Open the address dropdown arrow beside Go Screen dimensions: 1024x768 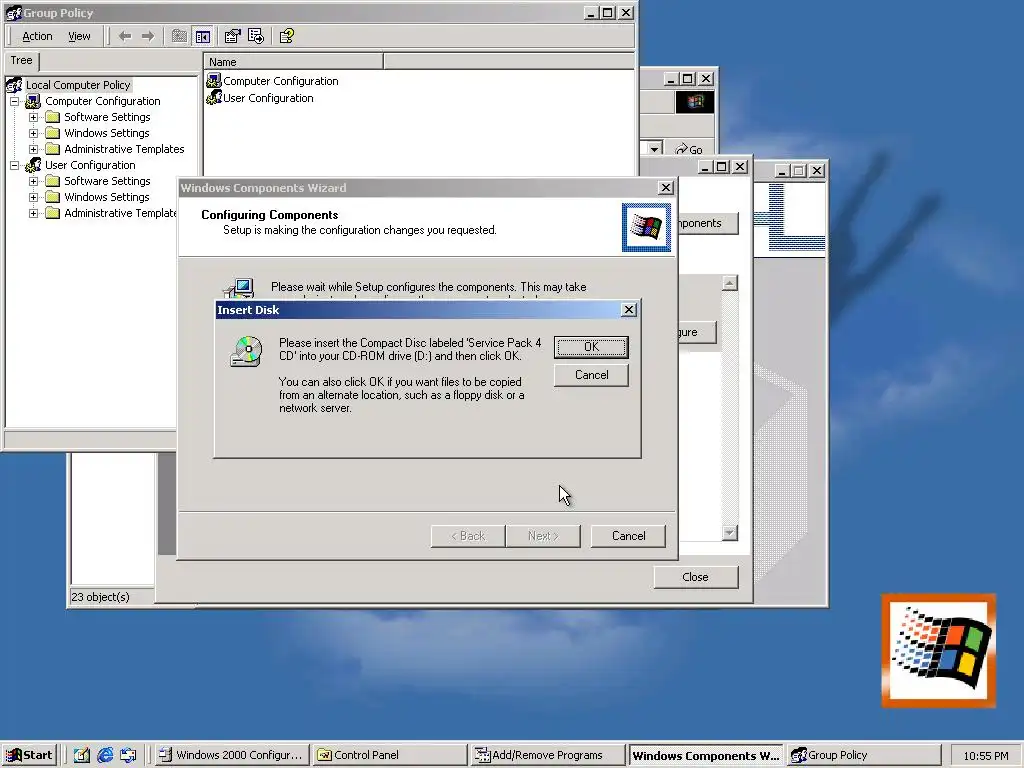click(x=654, y=149)
